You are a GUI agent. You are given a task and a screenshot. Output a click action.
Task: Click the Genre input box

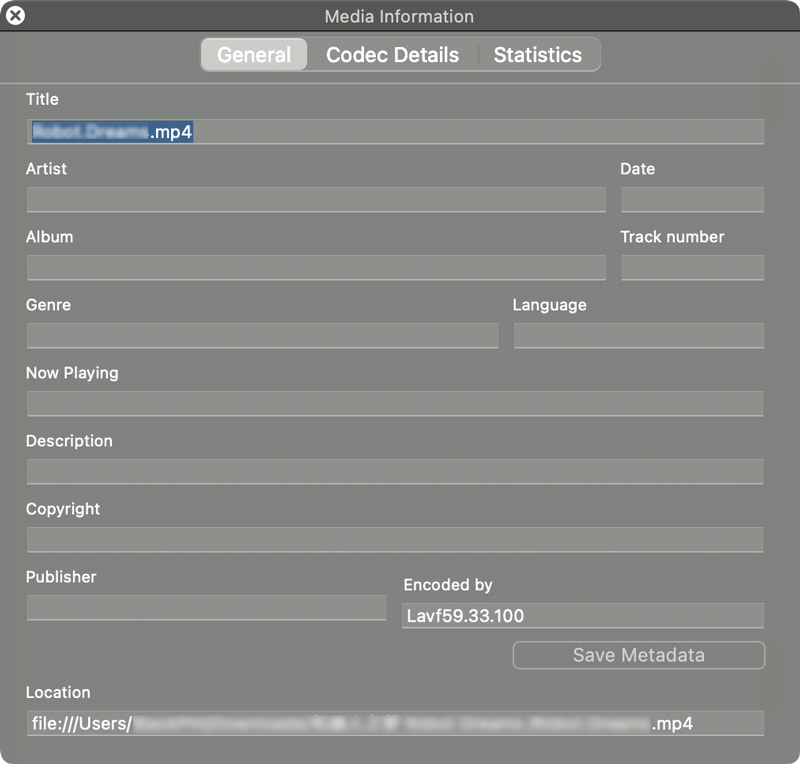coord(262,336)
